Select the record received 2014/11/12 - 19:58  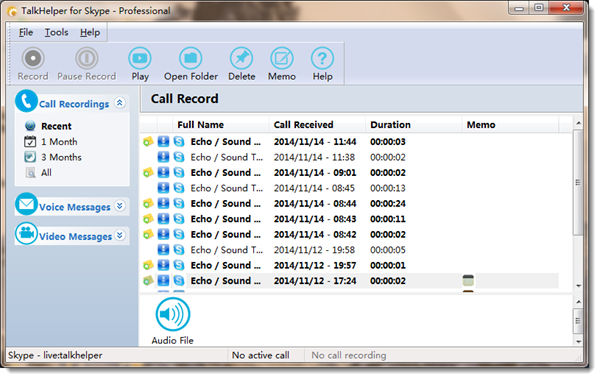(350, 250)
